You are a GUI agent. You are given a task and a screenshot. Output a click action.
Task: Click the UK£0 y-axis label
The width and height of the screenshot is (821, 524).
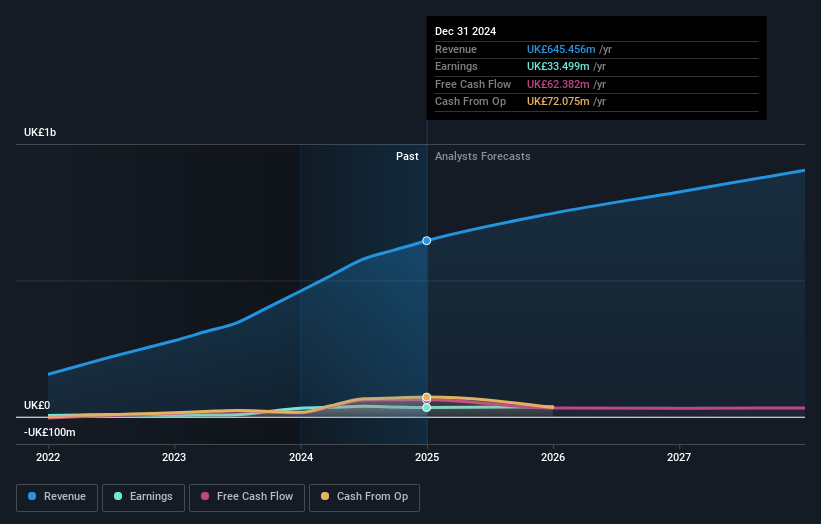[37, 405]
